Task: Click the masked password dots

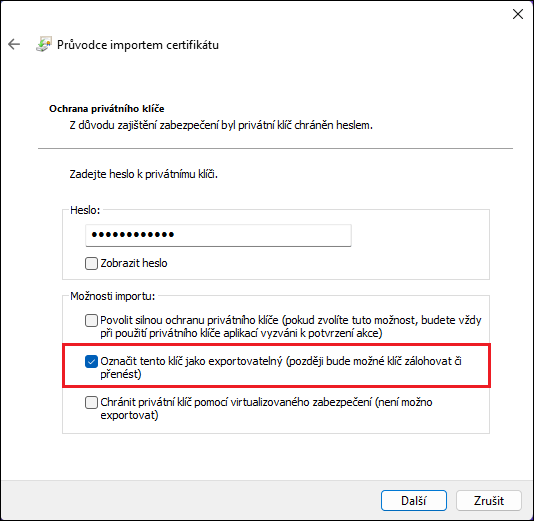Action: click(x=133, y=235)
